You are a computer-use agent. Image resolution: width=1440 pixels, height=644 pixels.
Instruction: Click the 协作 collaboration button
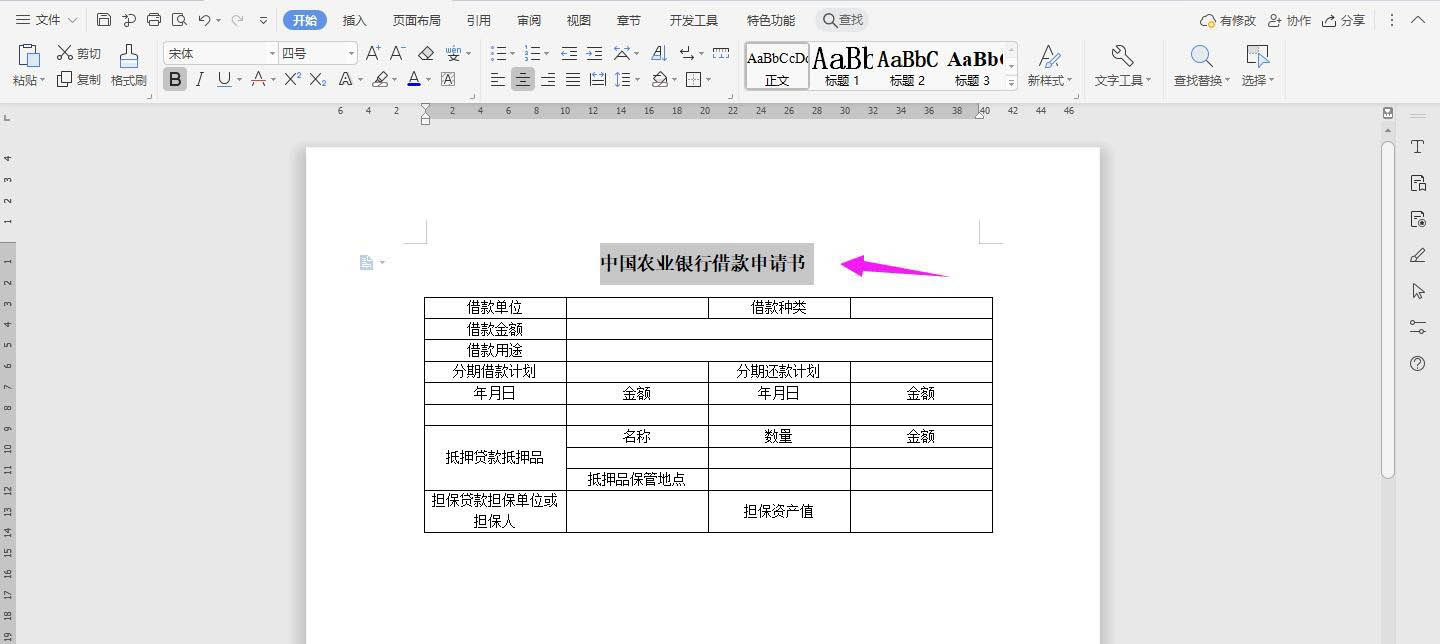pos(1289,20)
